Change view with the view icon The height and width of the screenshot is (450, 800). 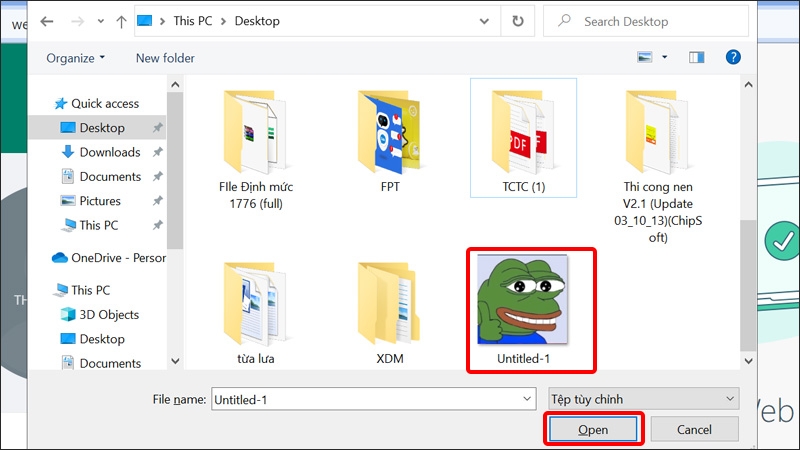click(x=645, y=57)
